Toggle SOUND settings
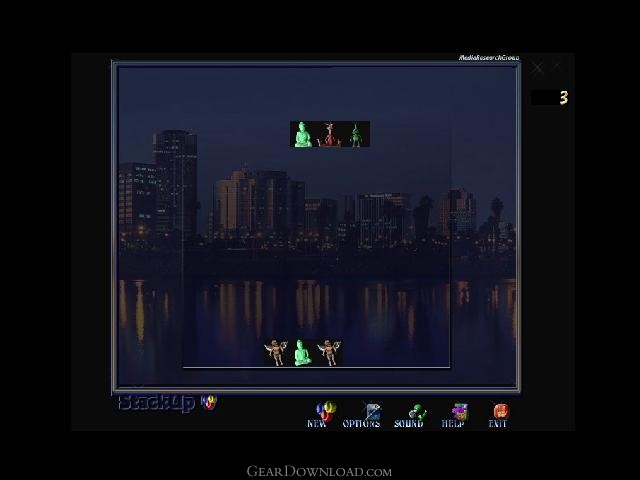Viewport: 640px width, 480px height. tap(409, 416)
